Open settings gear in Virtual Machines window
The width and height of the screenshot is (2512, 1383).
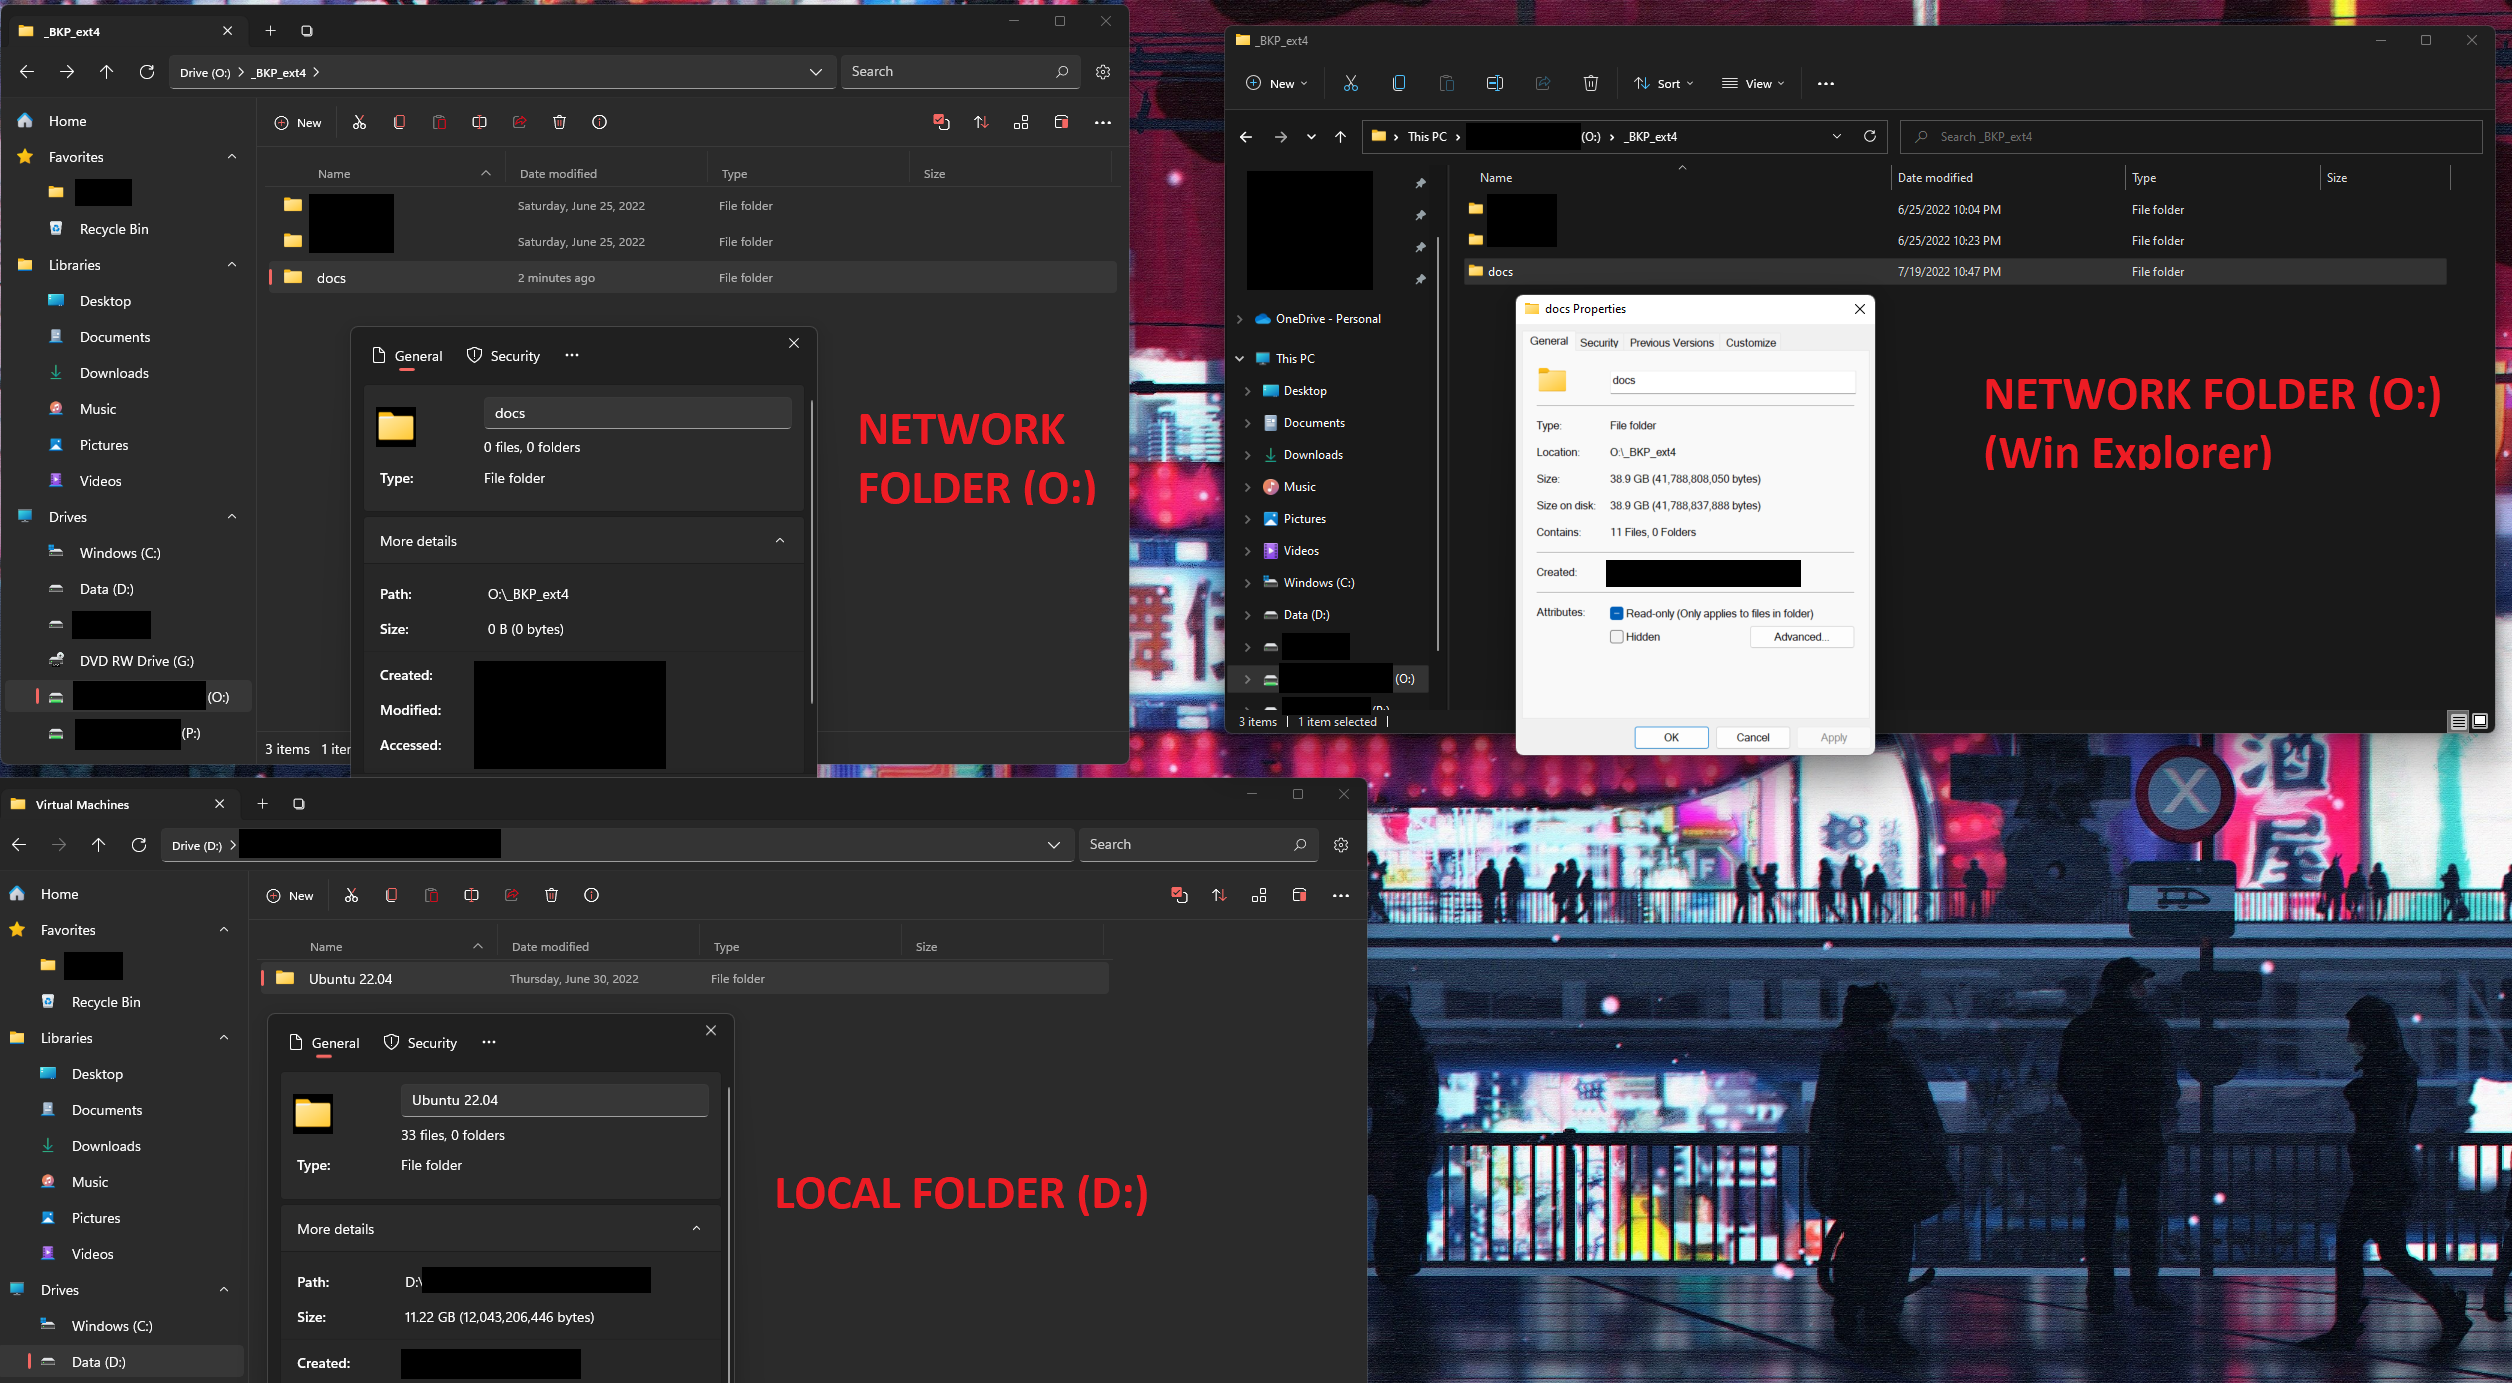pos(1340,844)
